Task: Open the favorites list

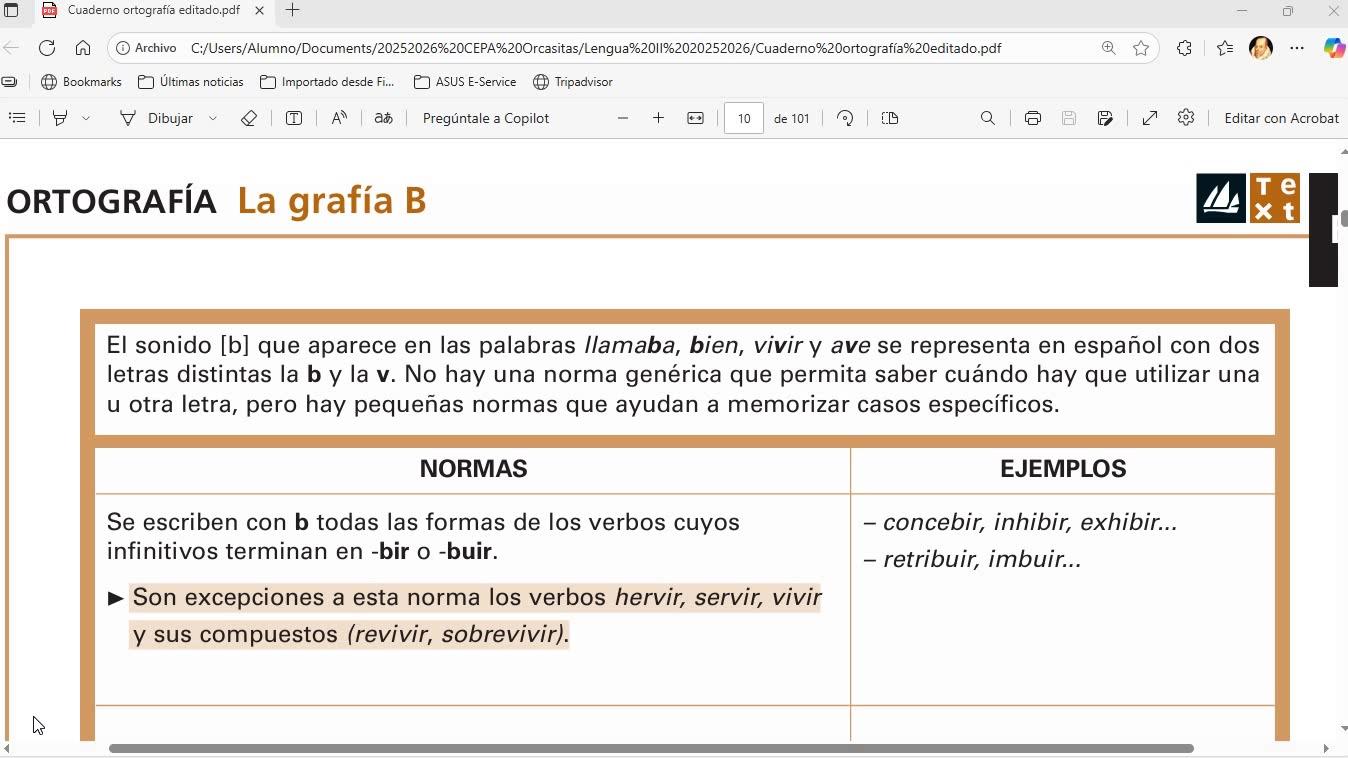Action: tap(1225, 48)
